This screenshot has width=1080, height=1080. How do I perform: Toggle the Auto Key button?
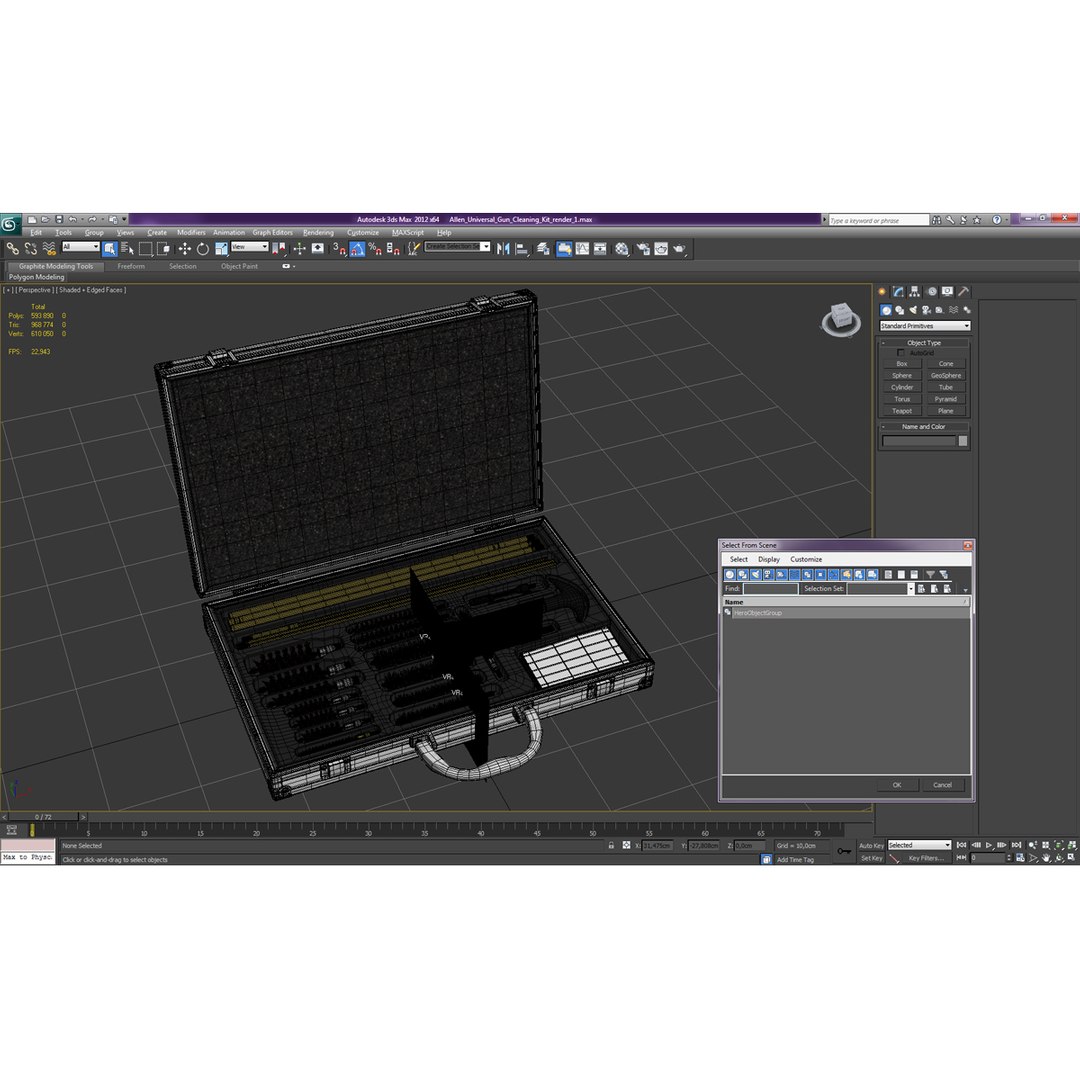tap(871, 845)
